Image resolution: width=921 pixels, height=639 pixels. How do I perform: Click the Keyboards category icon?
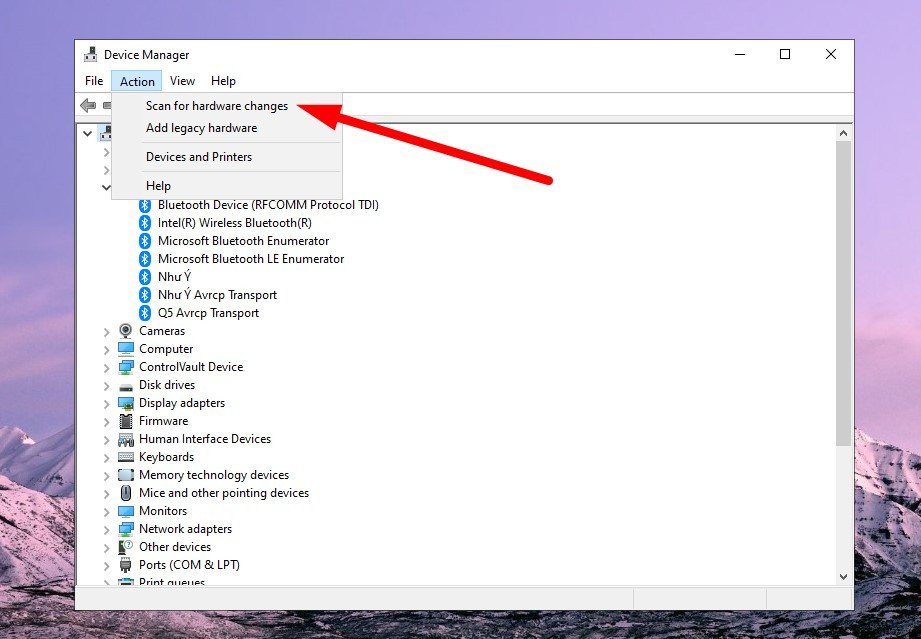126,457
